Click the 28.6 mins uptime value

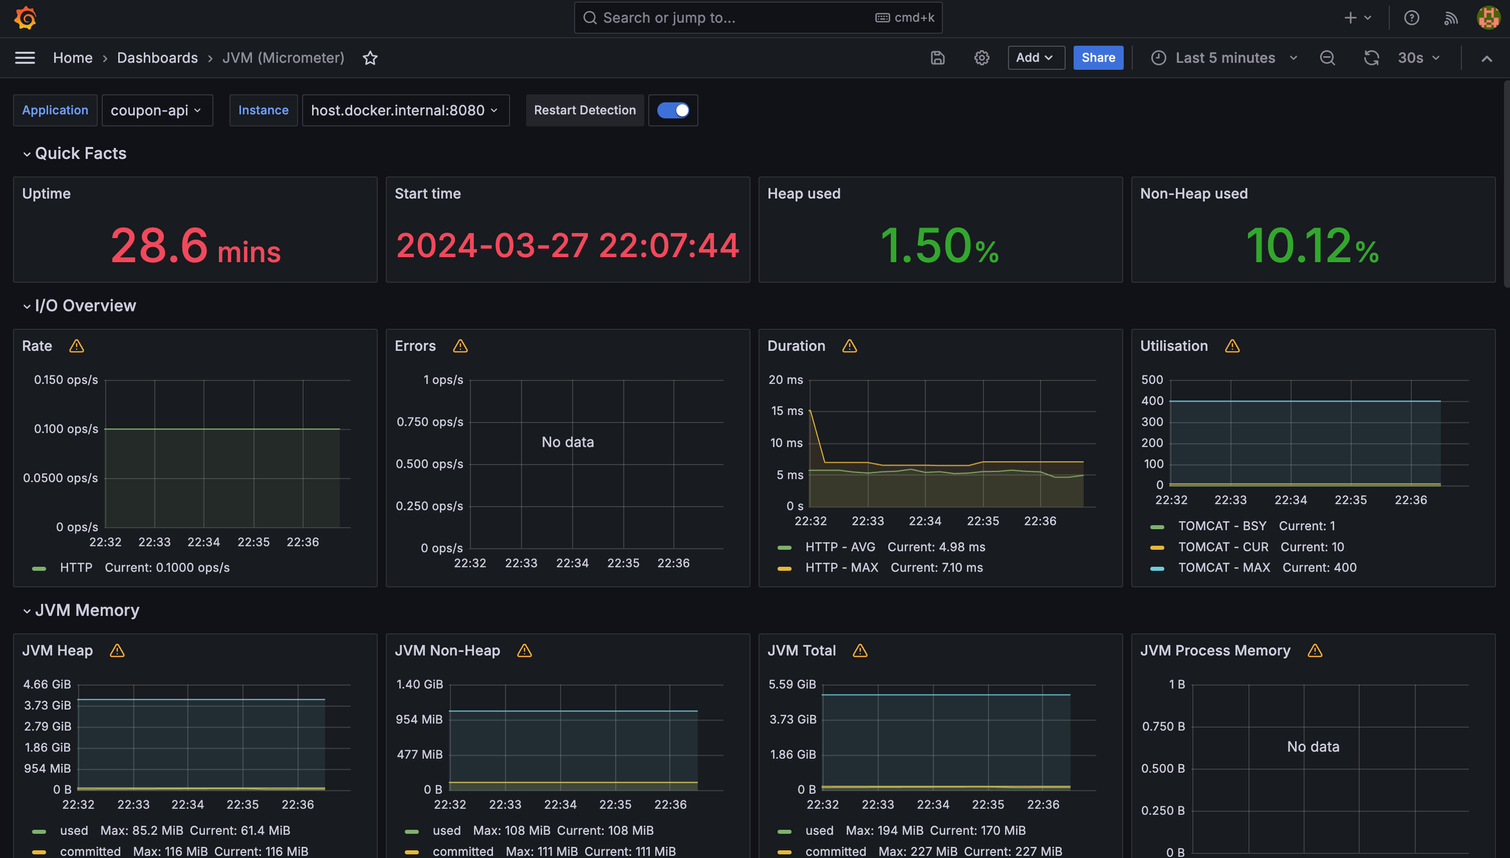(x=195, y=246)
